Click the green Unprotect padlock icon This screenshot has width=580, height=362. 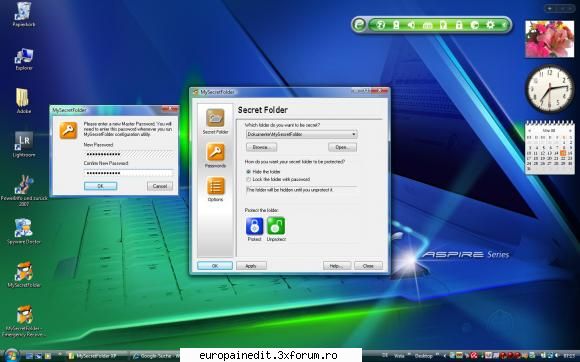(276, 226)
